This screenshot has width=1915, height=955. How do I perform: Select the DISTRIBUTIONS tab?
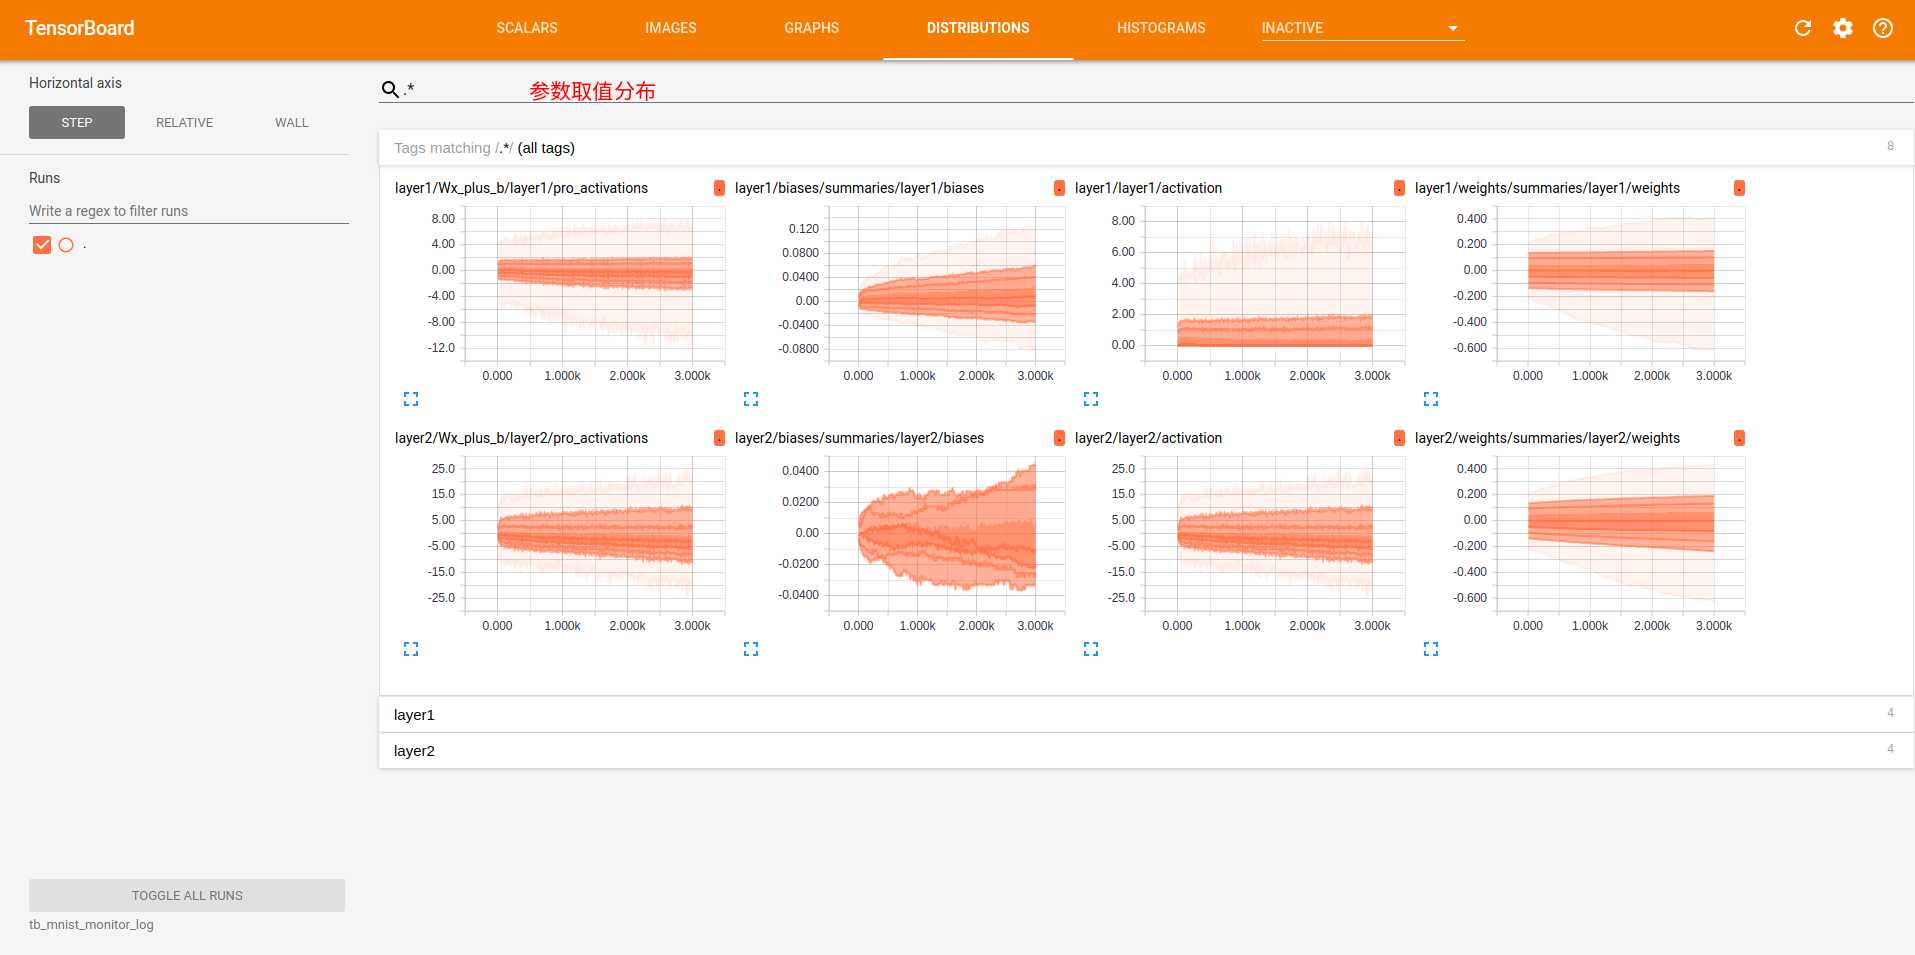978,28
